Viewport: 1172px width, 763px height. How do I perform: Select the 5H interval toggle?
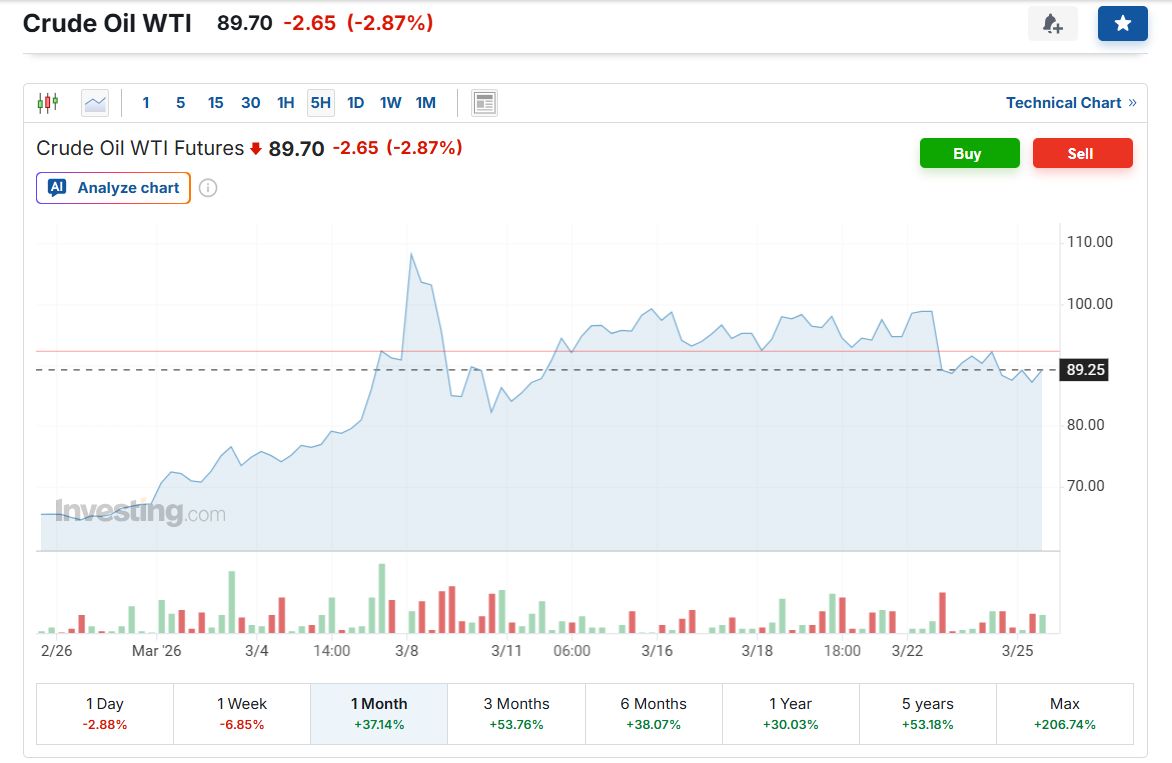click(320, 103)
